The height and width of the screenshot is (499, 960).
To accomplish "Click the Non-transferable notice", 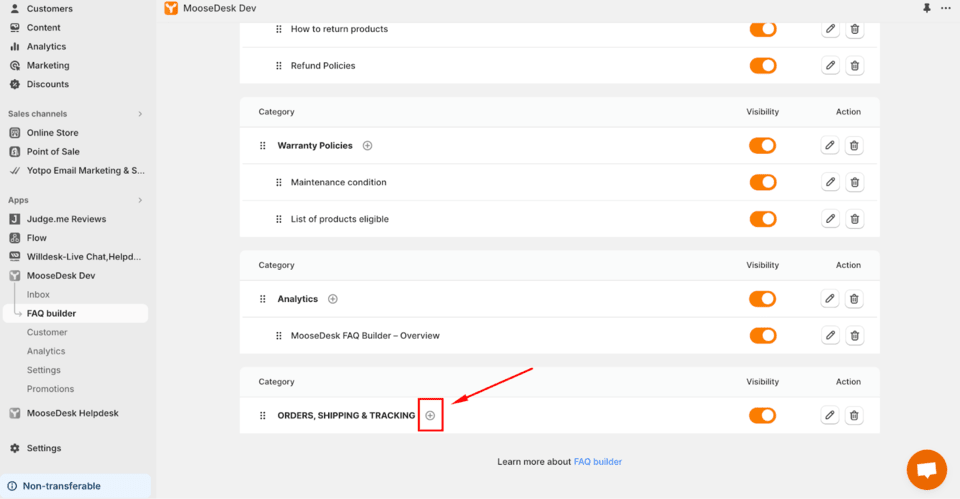I will point(75,486).
